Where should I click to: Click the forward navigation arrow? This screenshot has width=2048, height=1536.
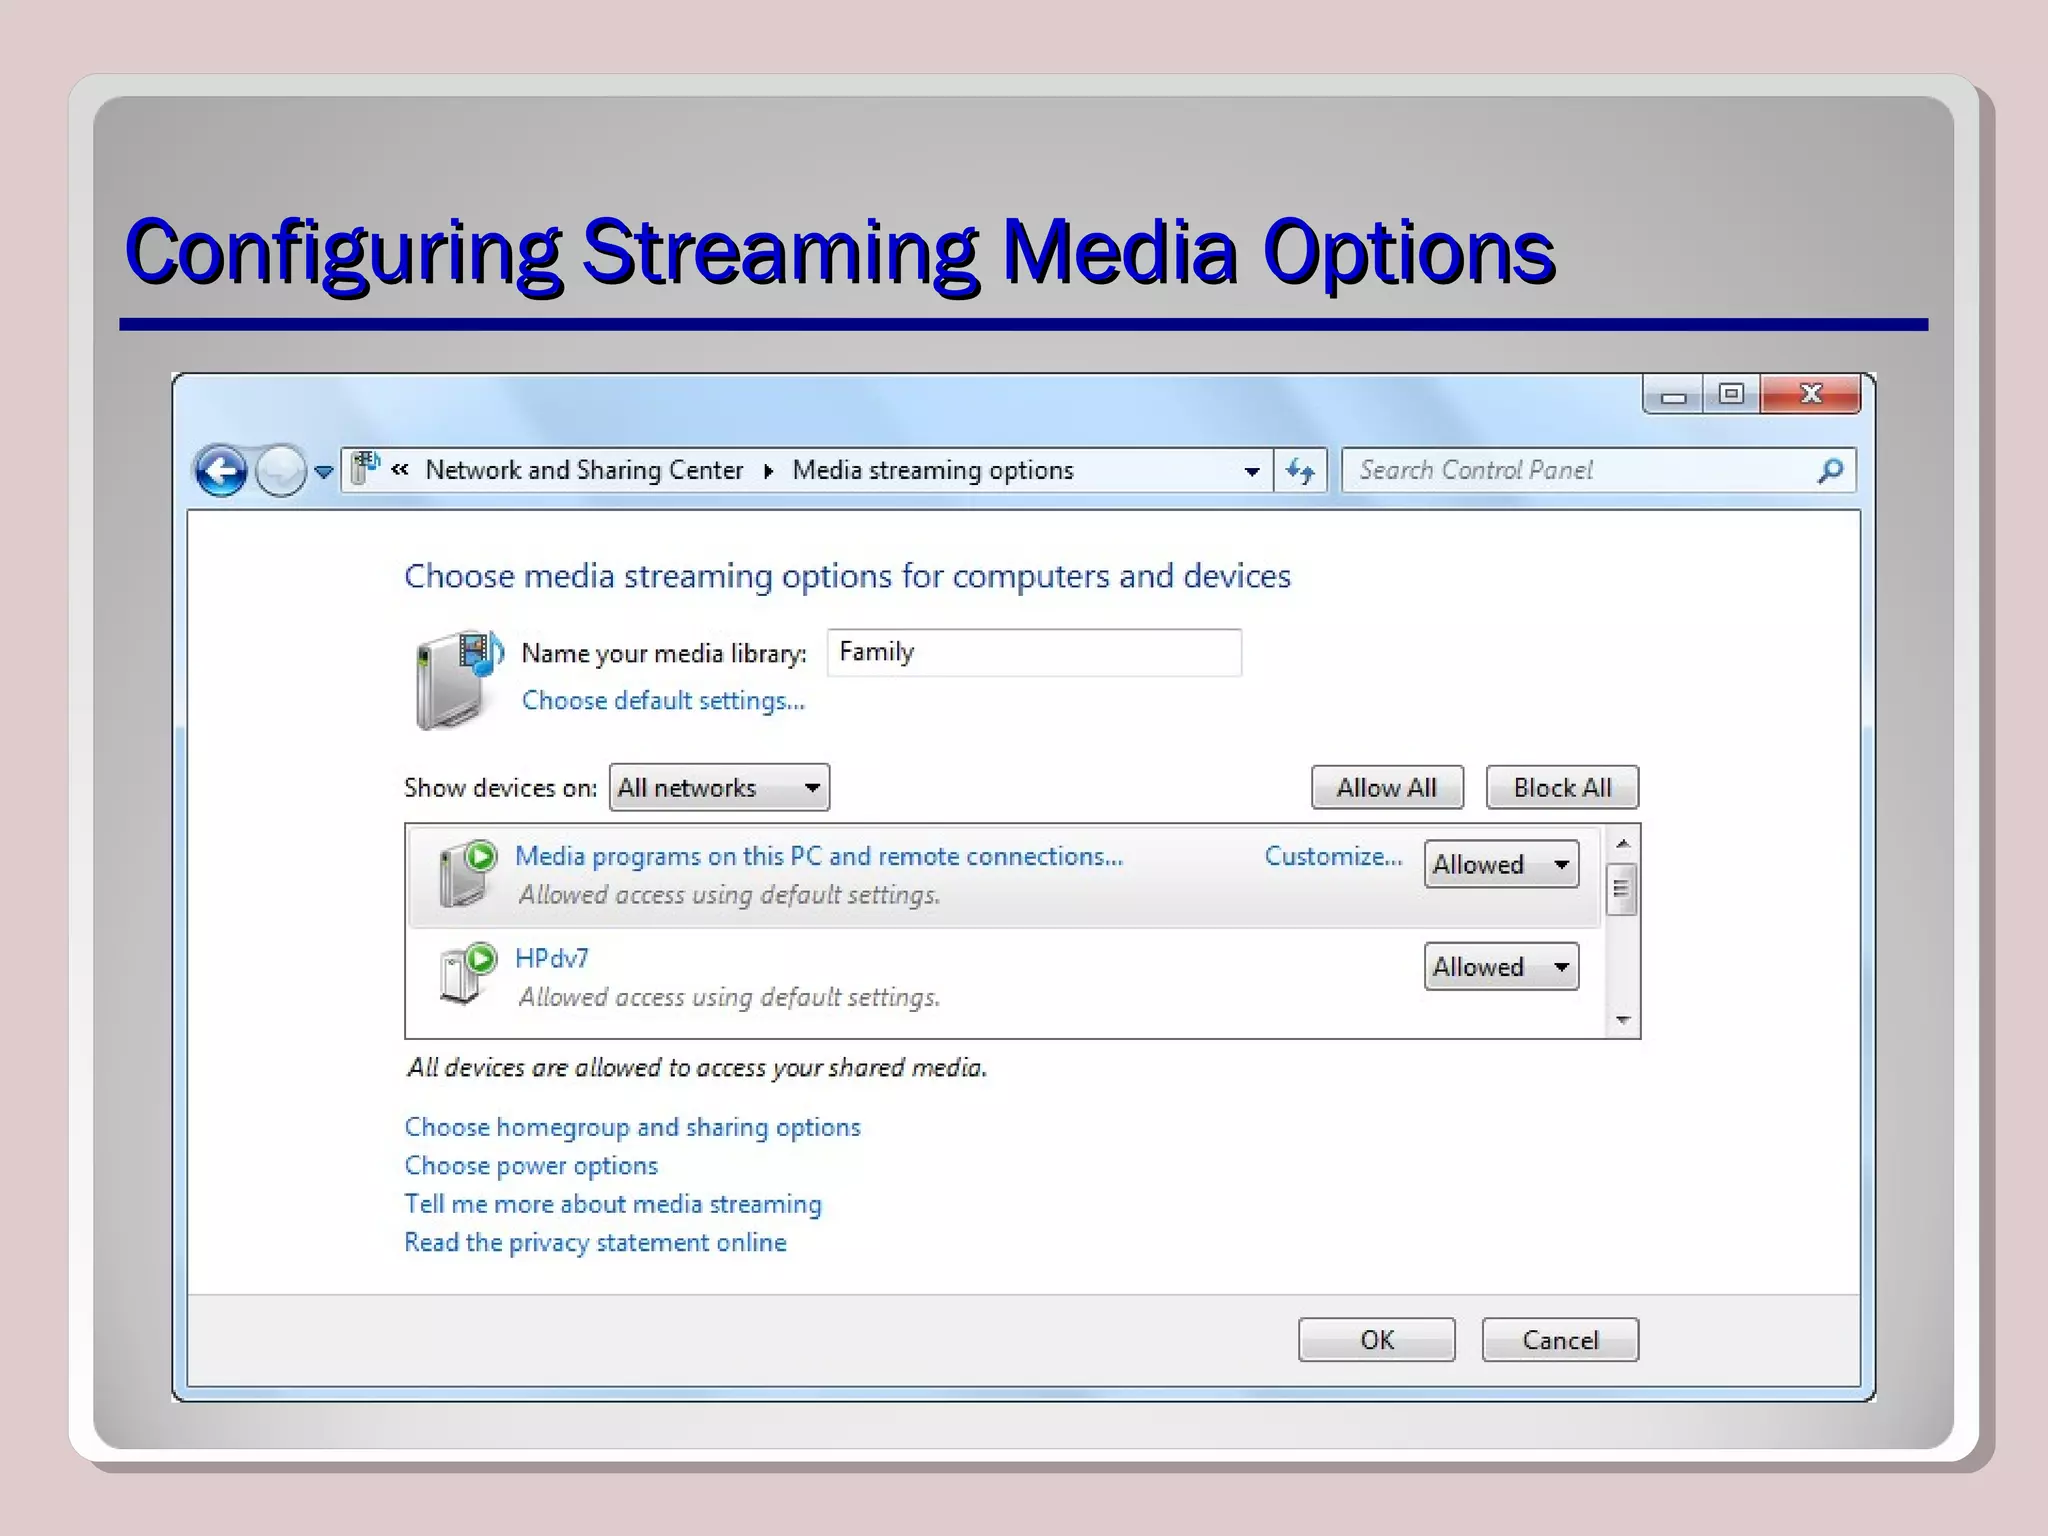(280, 470)
